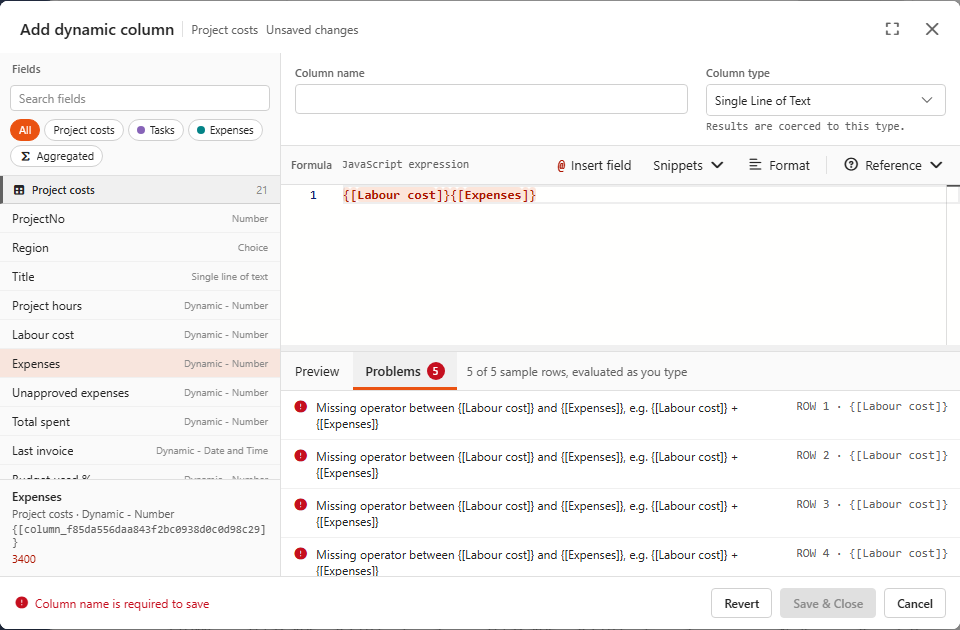
Task: Open the Column type dropdown
Action: pos(825,100)
